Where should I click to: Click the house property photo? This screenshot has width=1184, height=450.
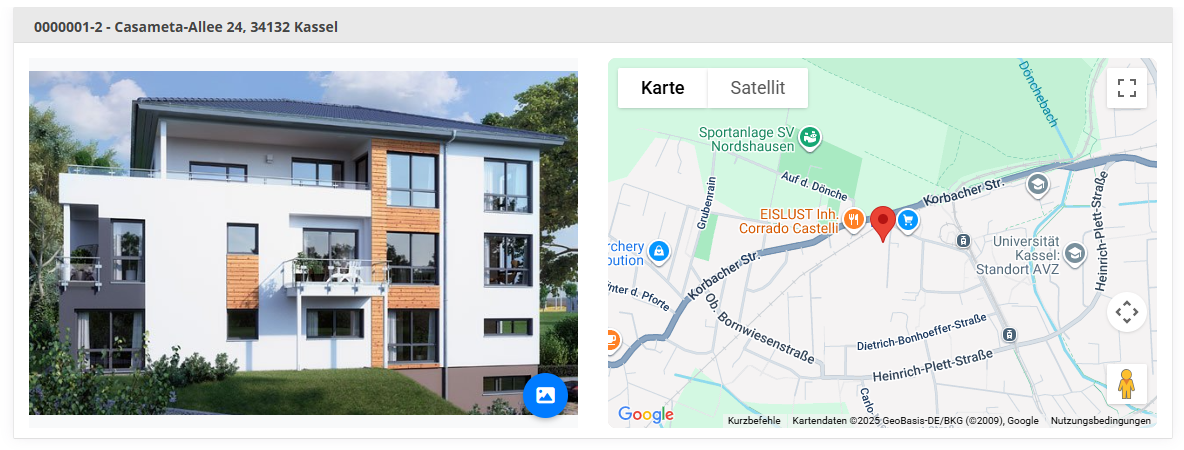[304, 243]
